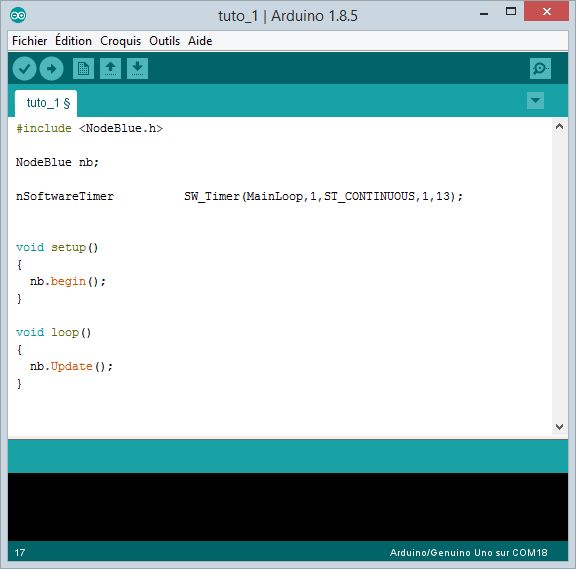Screen dimensions: 576x569
Task: Open the Aide menu
Action: 200,41
